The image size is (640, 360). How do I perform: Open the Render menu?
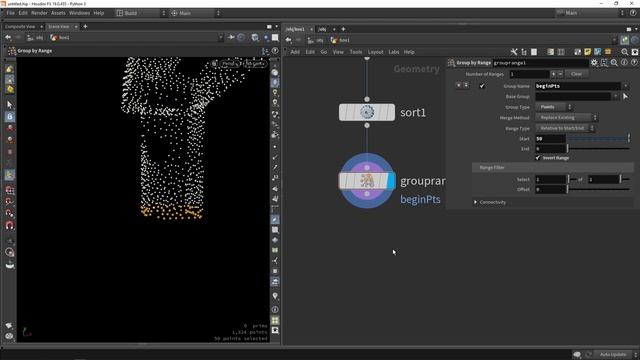[39, 13]
